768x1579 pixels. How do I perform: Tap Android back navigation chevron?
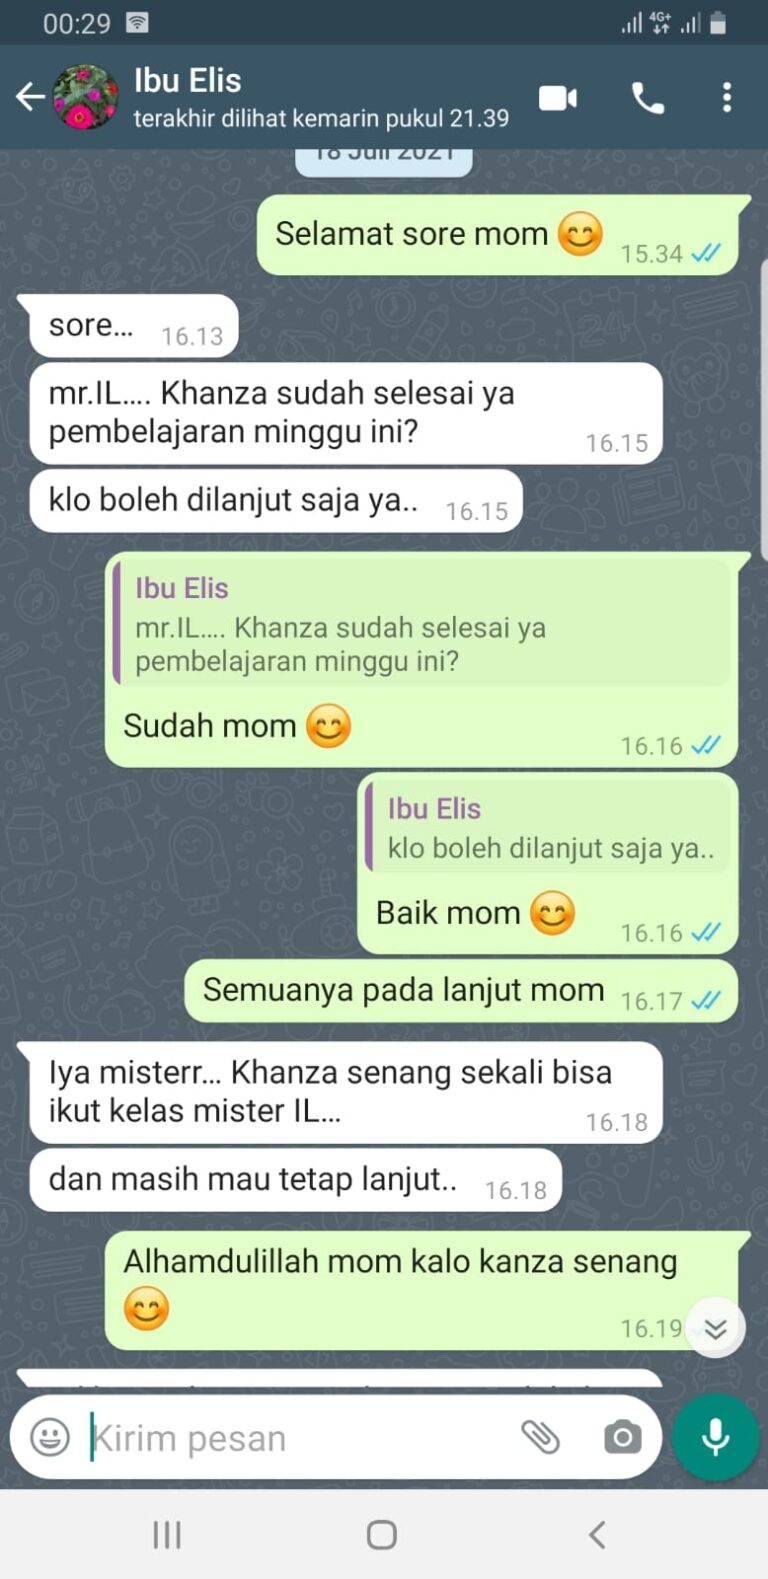point(597,1535)
